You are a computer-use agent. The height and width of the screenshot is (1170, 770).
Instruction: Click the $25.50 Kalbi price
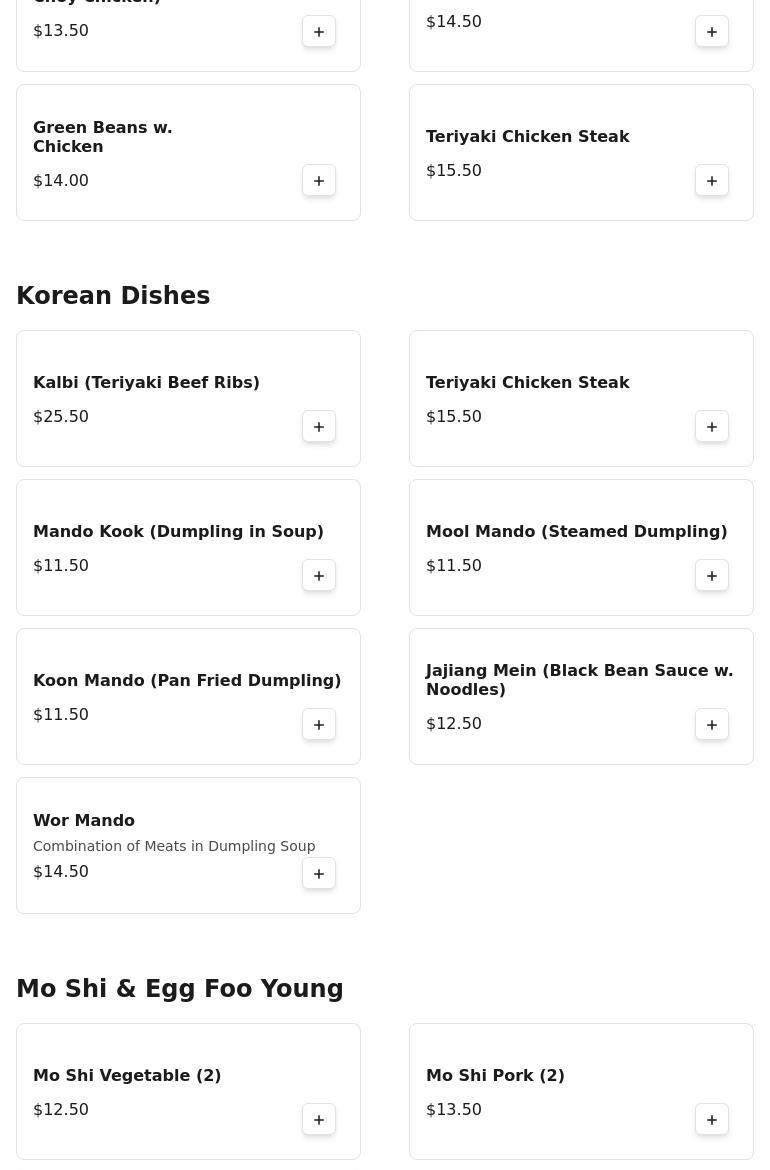[61, 417]
